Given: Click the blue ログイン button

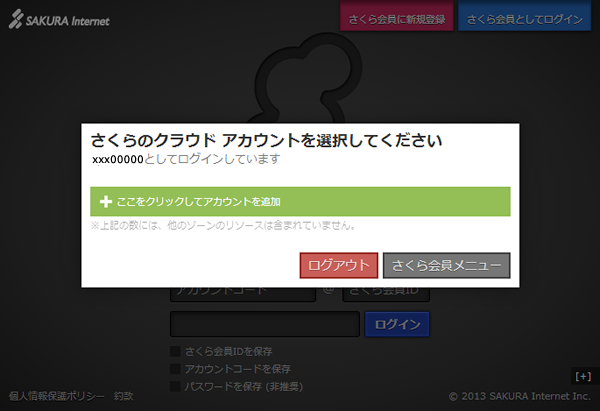Looking at the screenshot, I should tap(397, 325).
